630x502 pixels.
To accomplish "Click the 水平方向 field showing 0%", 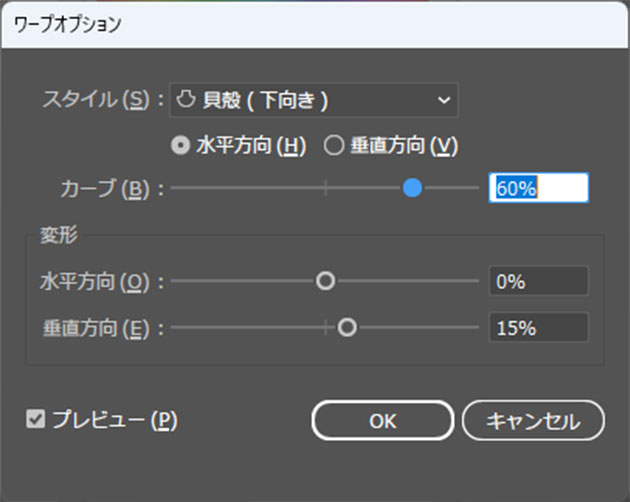I will click(x=538, y=282).
